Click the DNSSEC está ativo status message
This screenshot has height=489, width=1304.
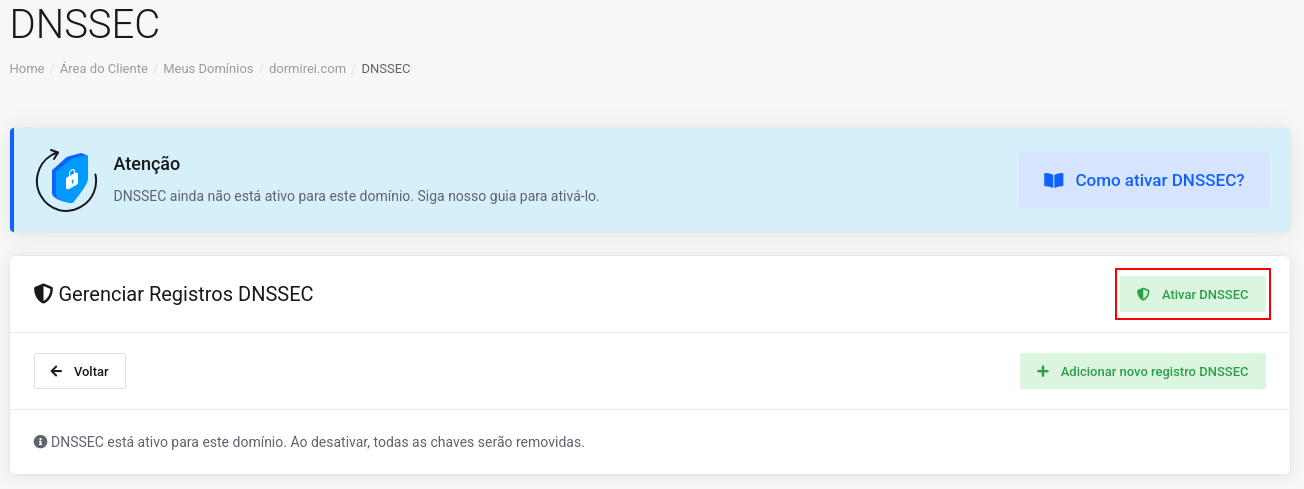click(x=317, y=441)
